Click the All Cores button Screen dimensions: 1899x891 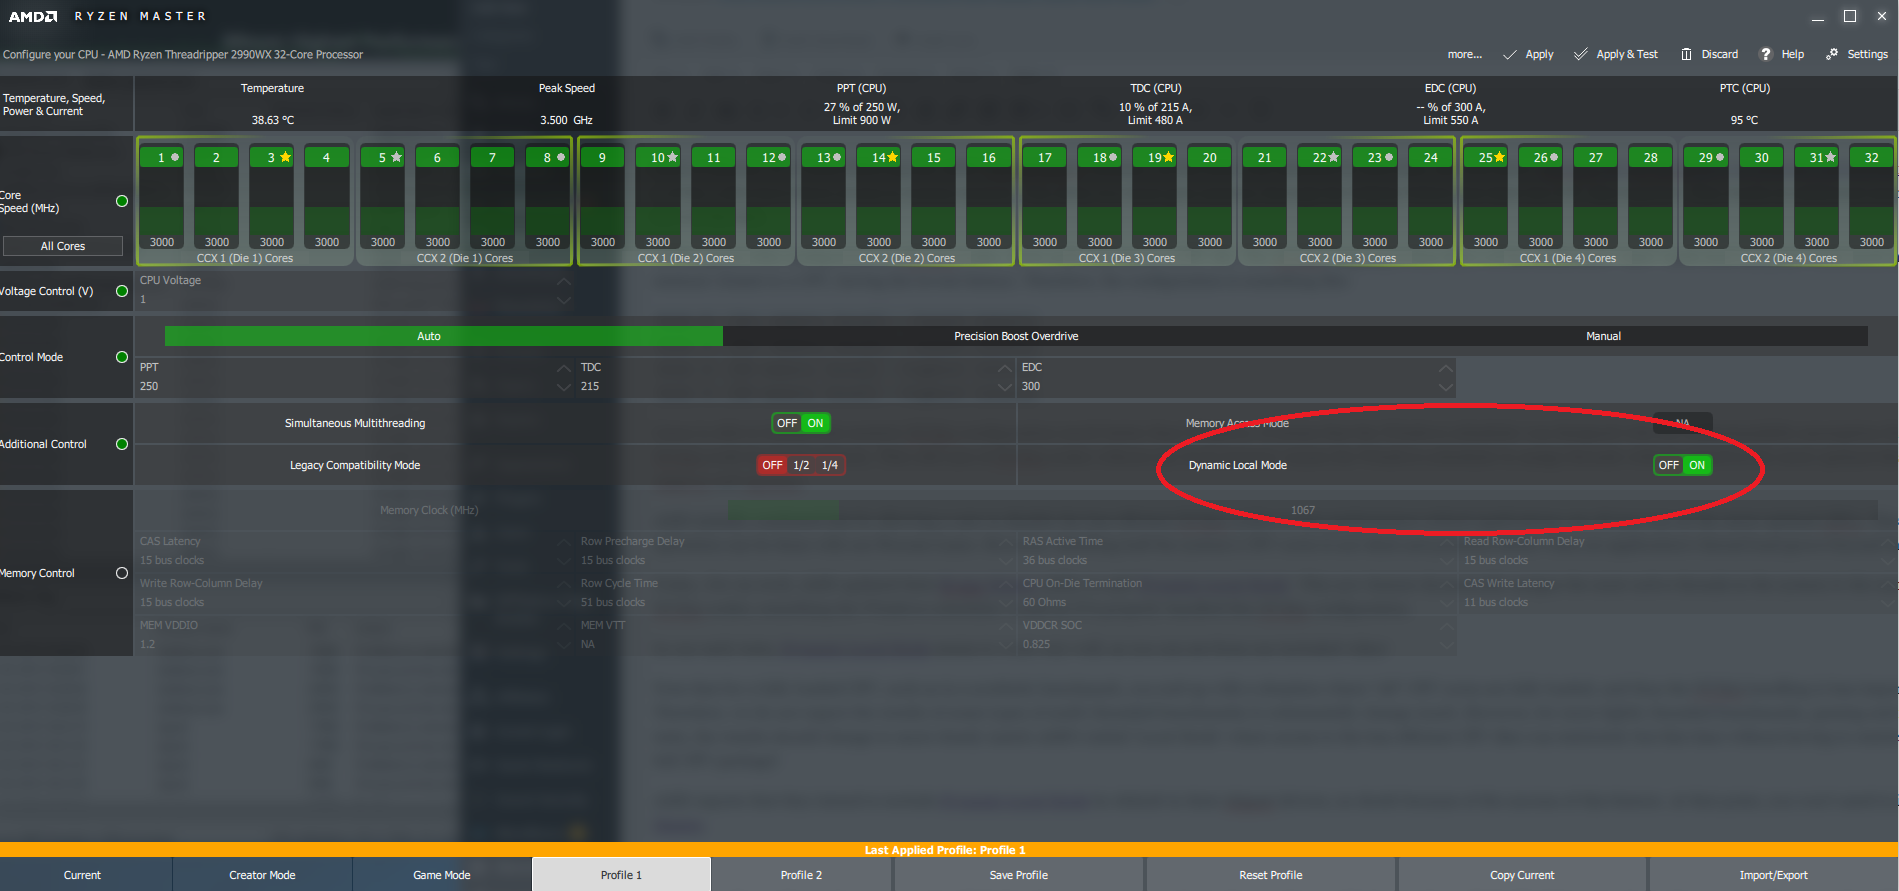(x=63, y=246)
